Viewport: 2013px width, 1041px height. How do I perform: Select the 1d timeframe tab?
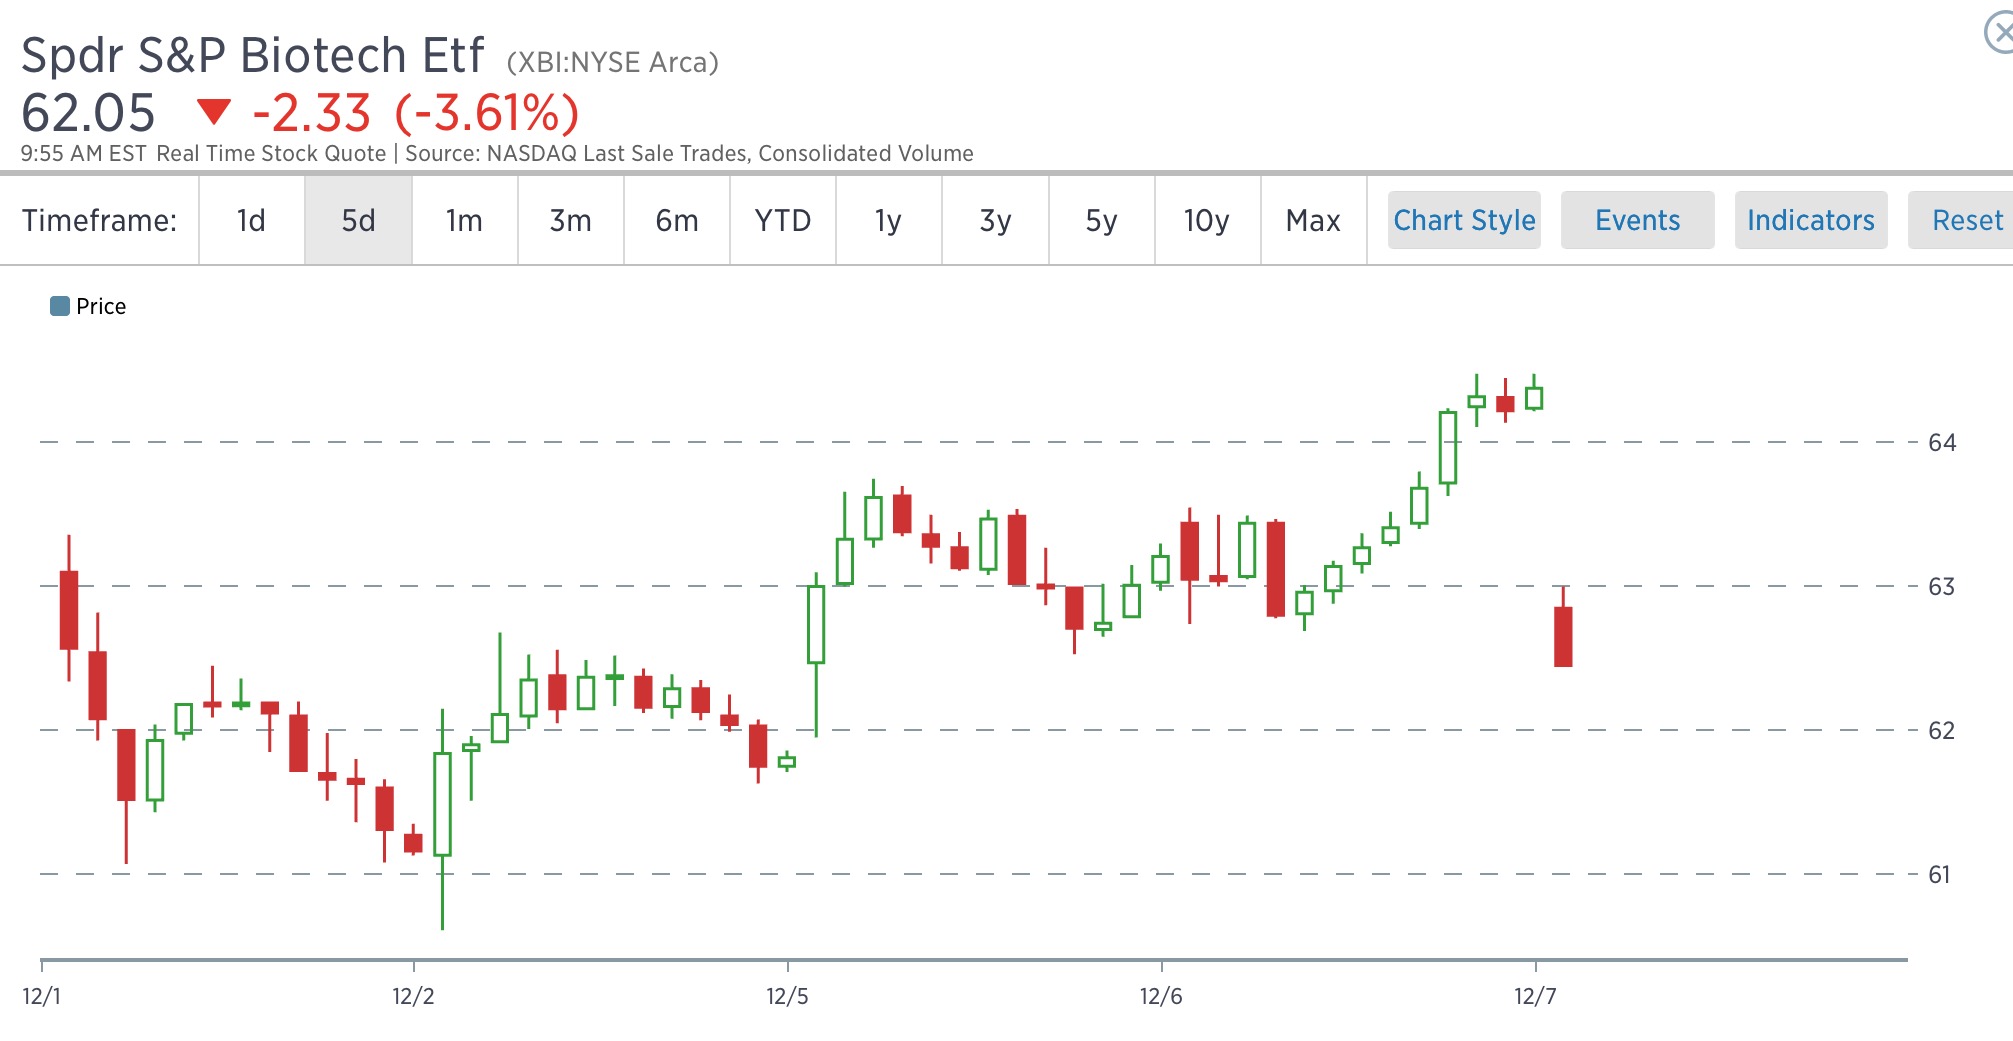point(251,220)
